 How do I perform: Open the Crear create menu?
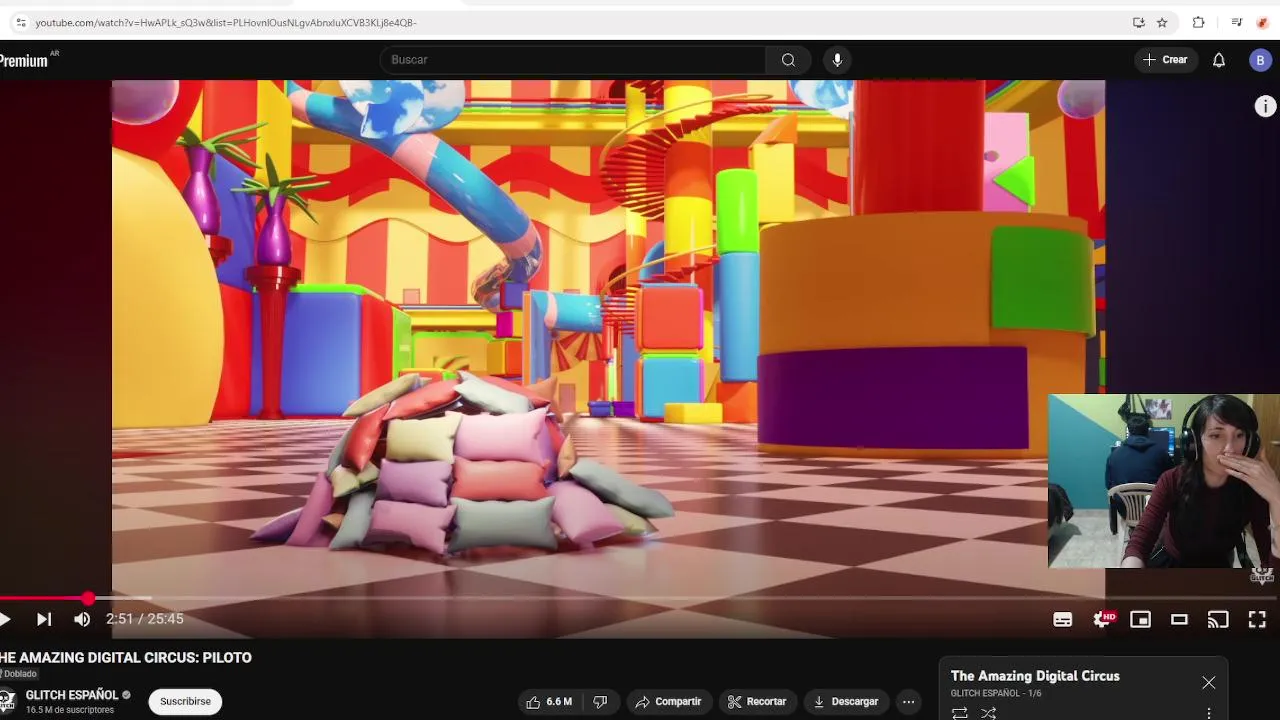click(x=1165, y=60)
